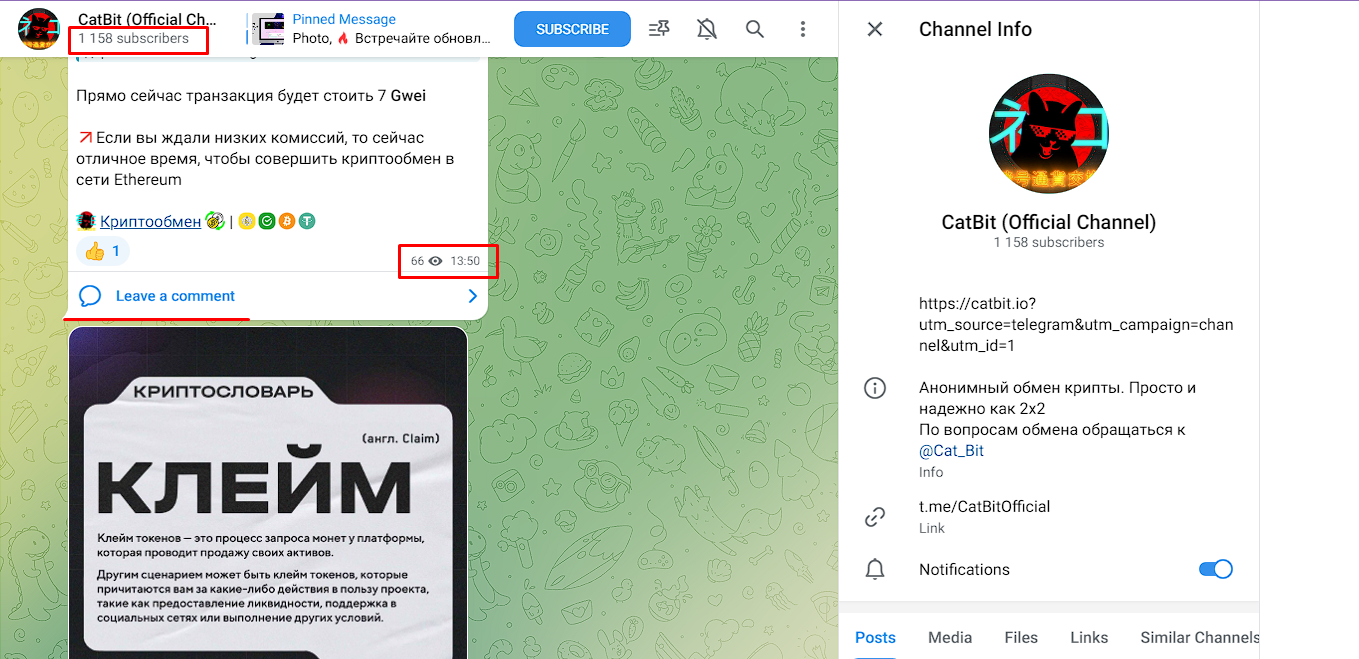Click the SUBSCRIBE button
The height and width of the screenshot is (659, 1359).
[x=572, y=29]
